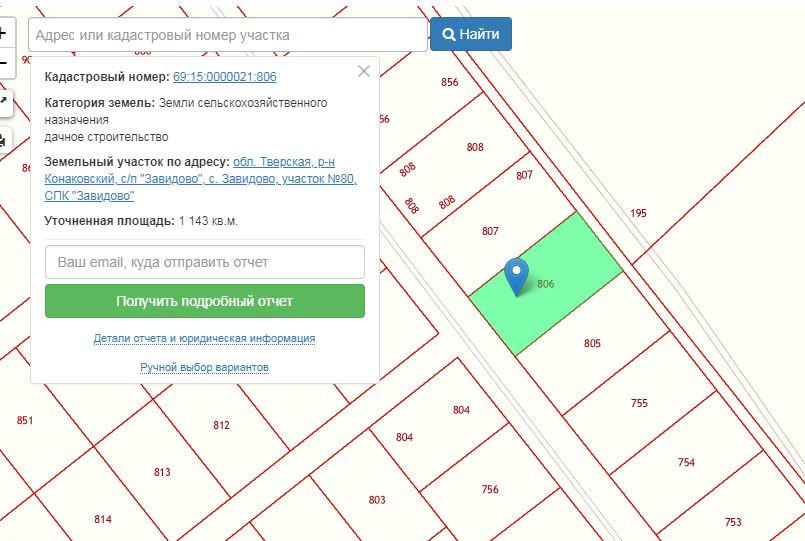Viewport: 805px width, 541px height.
Task: Focus the address or cadastral number search field
Action: click(x=228, y=35)
